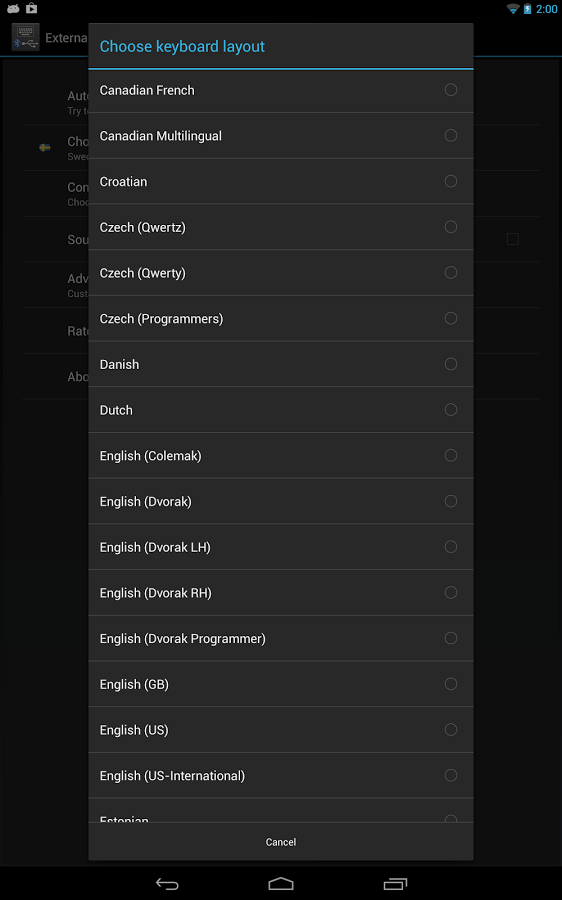
Task: Pick the English (Colemak) layout
Action: click(281, 456)
